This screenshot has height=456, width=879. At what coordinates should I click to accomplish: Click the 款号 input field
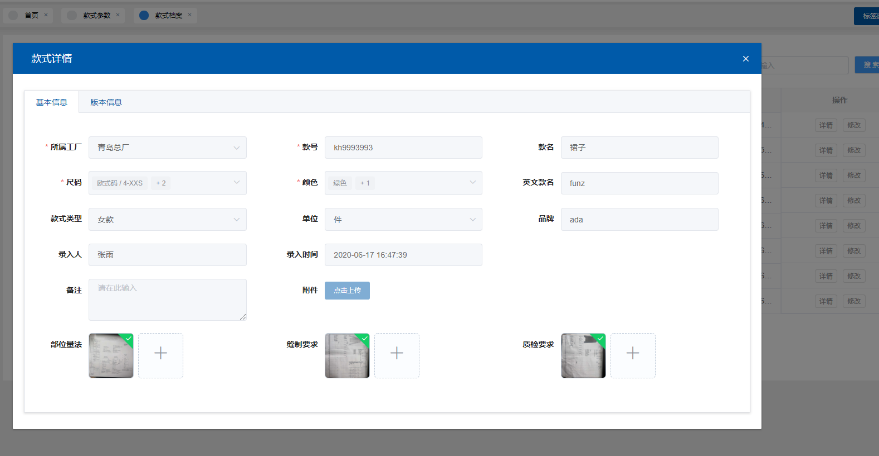(403, 147)
